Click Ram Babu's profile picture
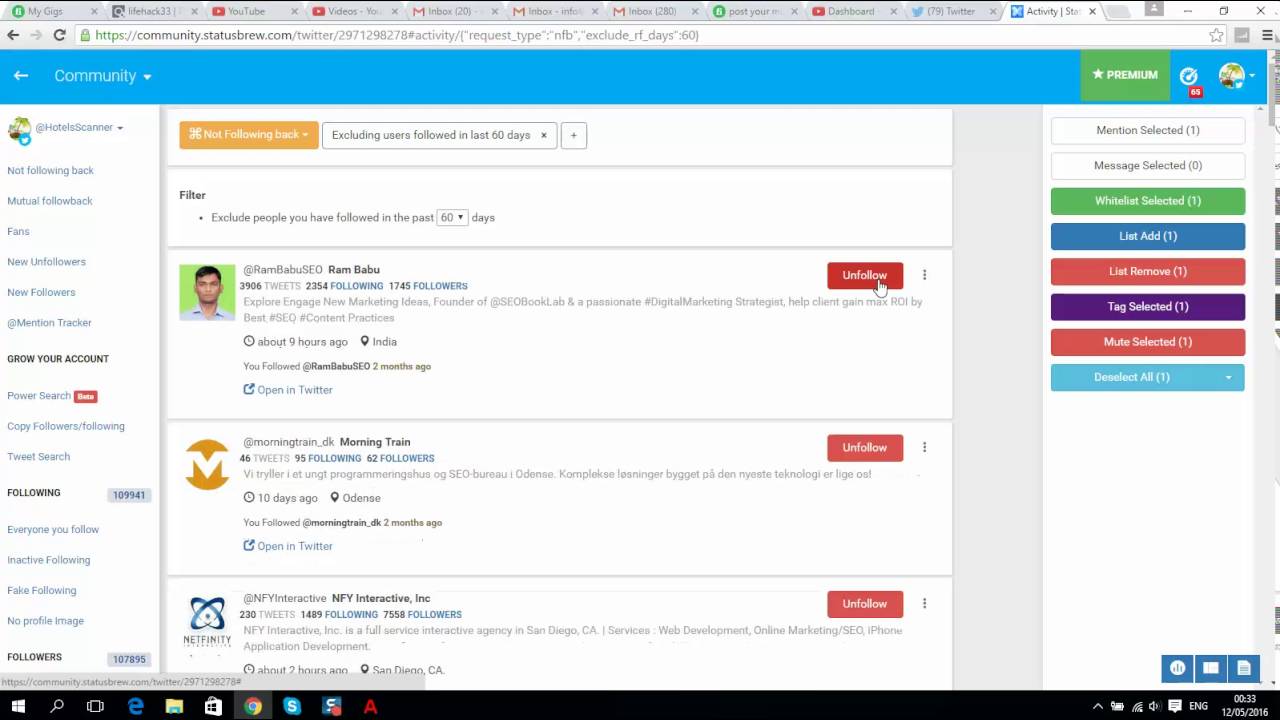 pyautogui.click(x=207, y=292)
